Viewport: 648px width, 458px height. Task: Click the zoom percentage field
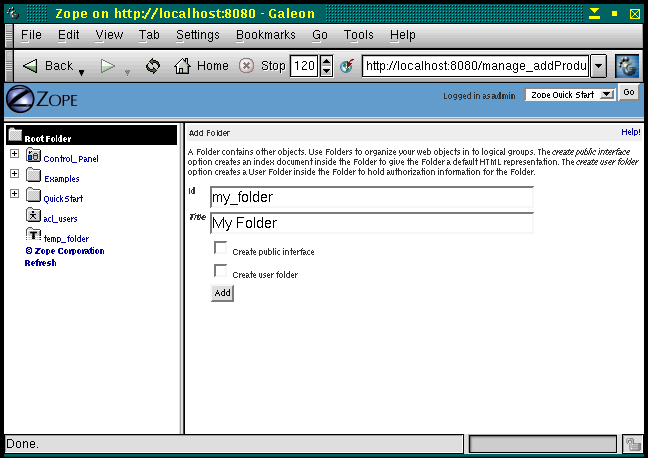304,66
